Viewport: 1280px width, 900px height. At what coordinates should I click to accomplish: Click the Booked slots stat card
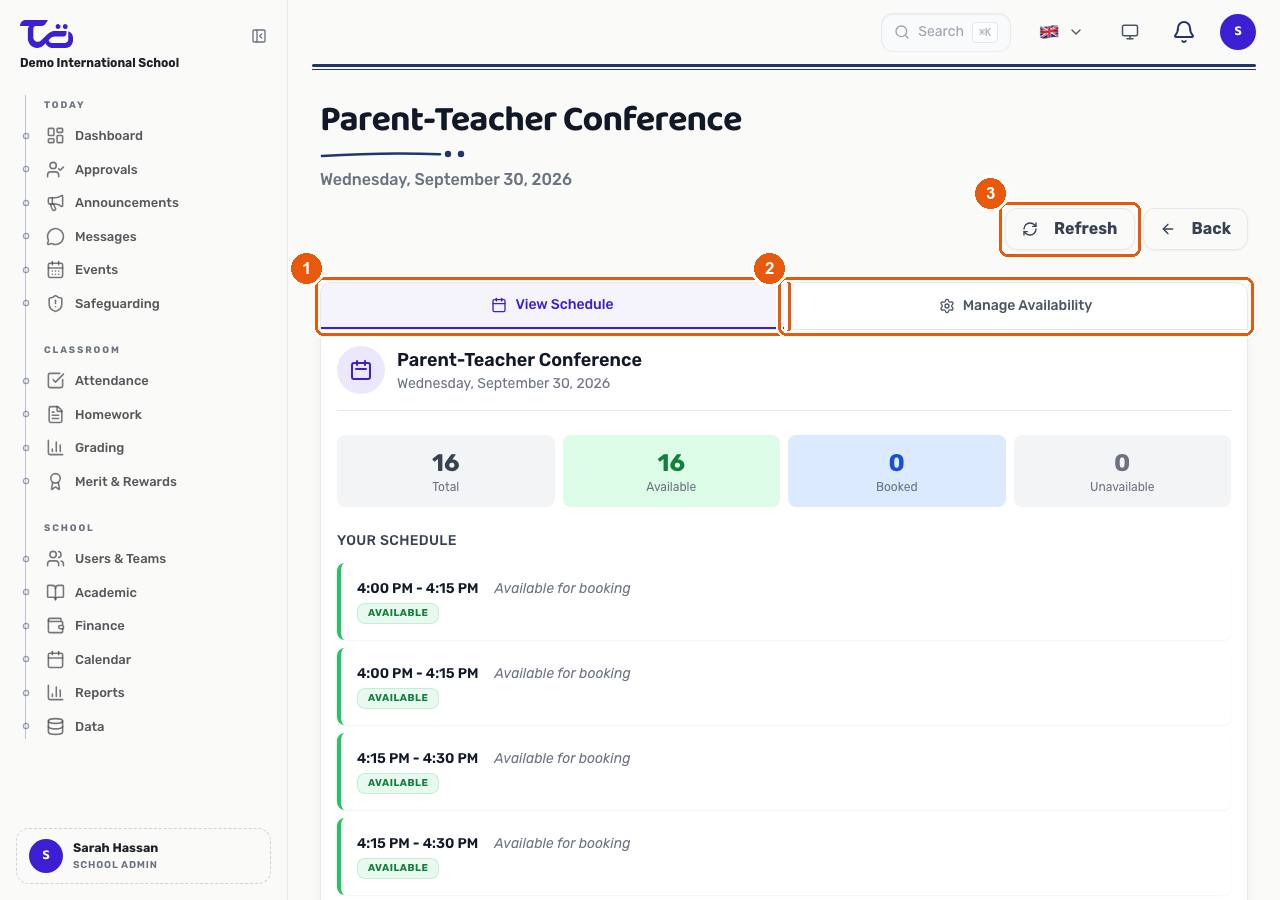(897, 471)
